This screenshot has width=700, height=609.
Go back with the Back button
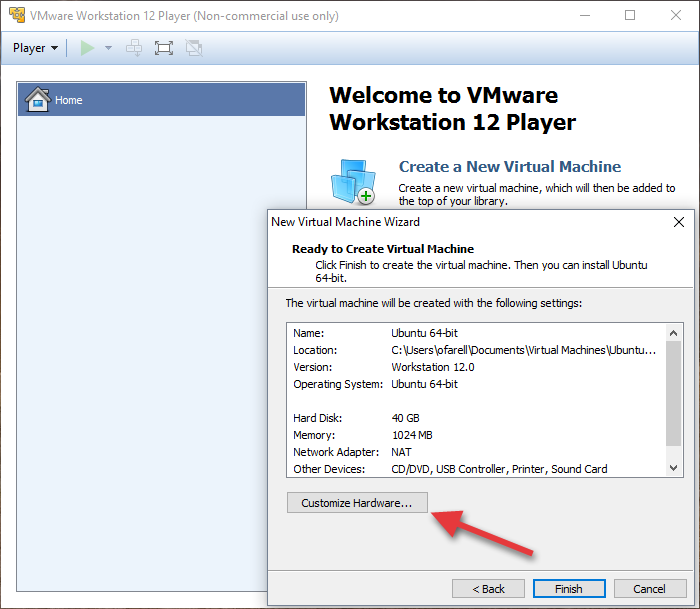pos(488,589)
